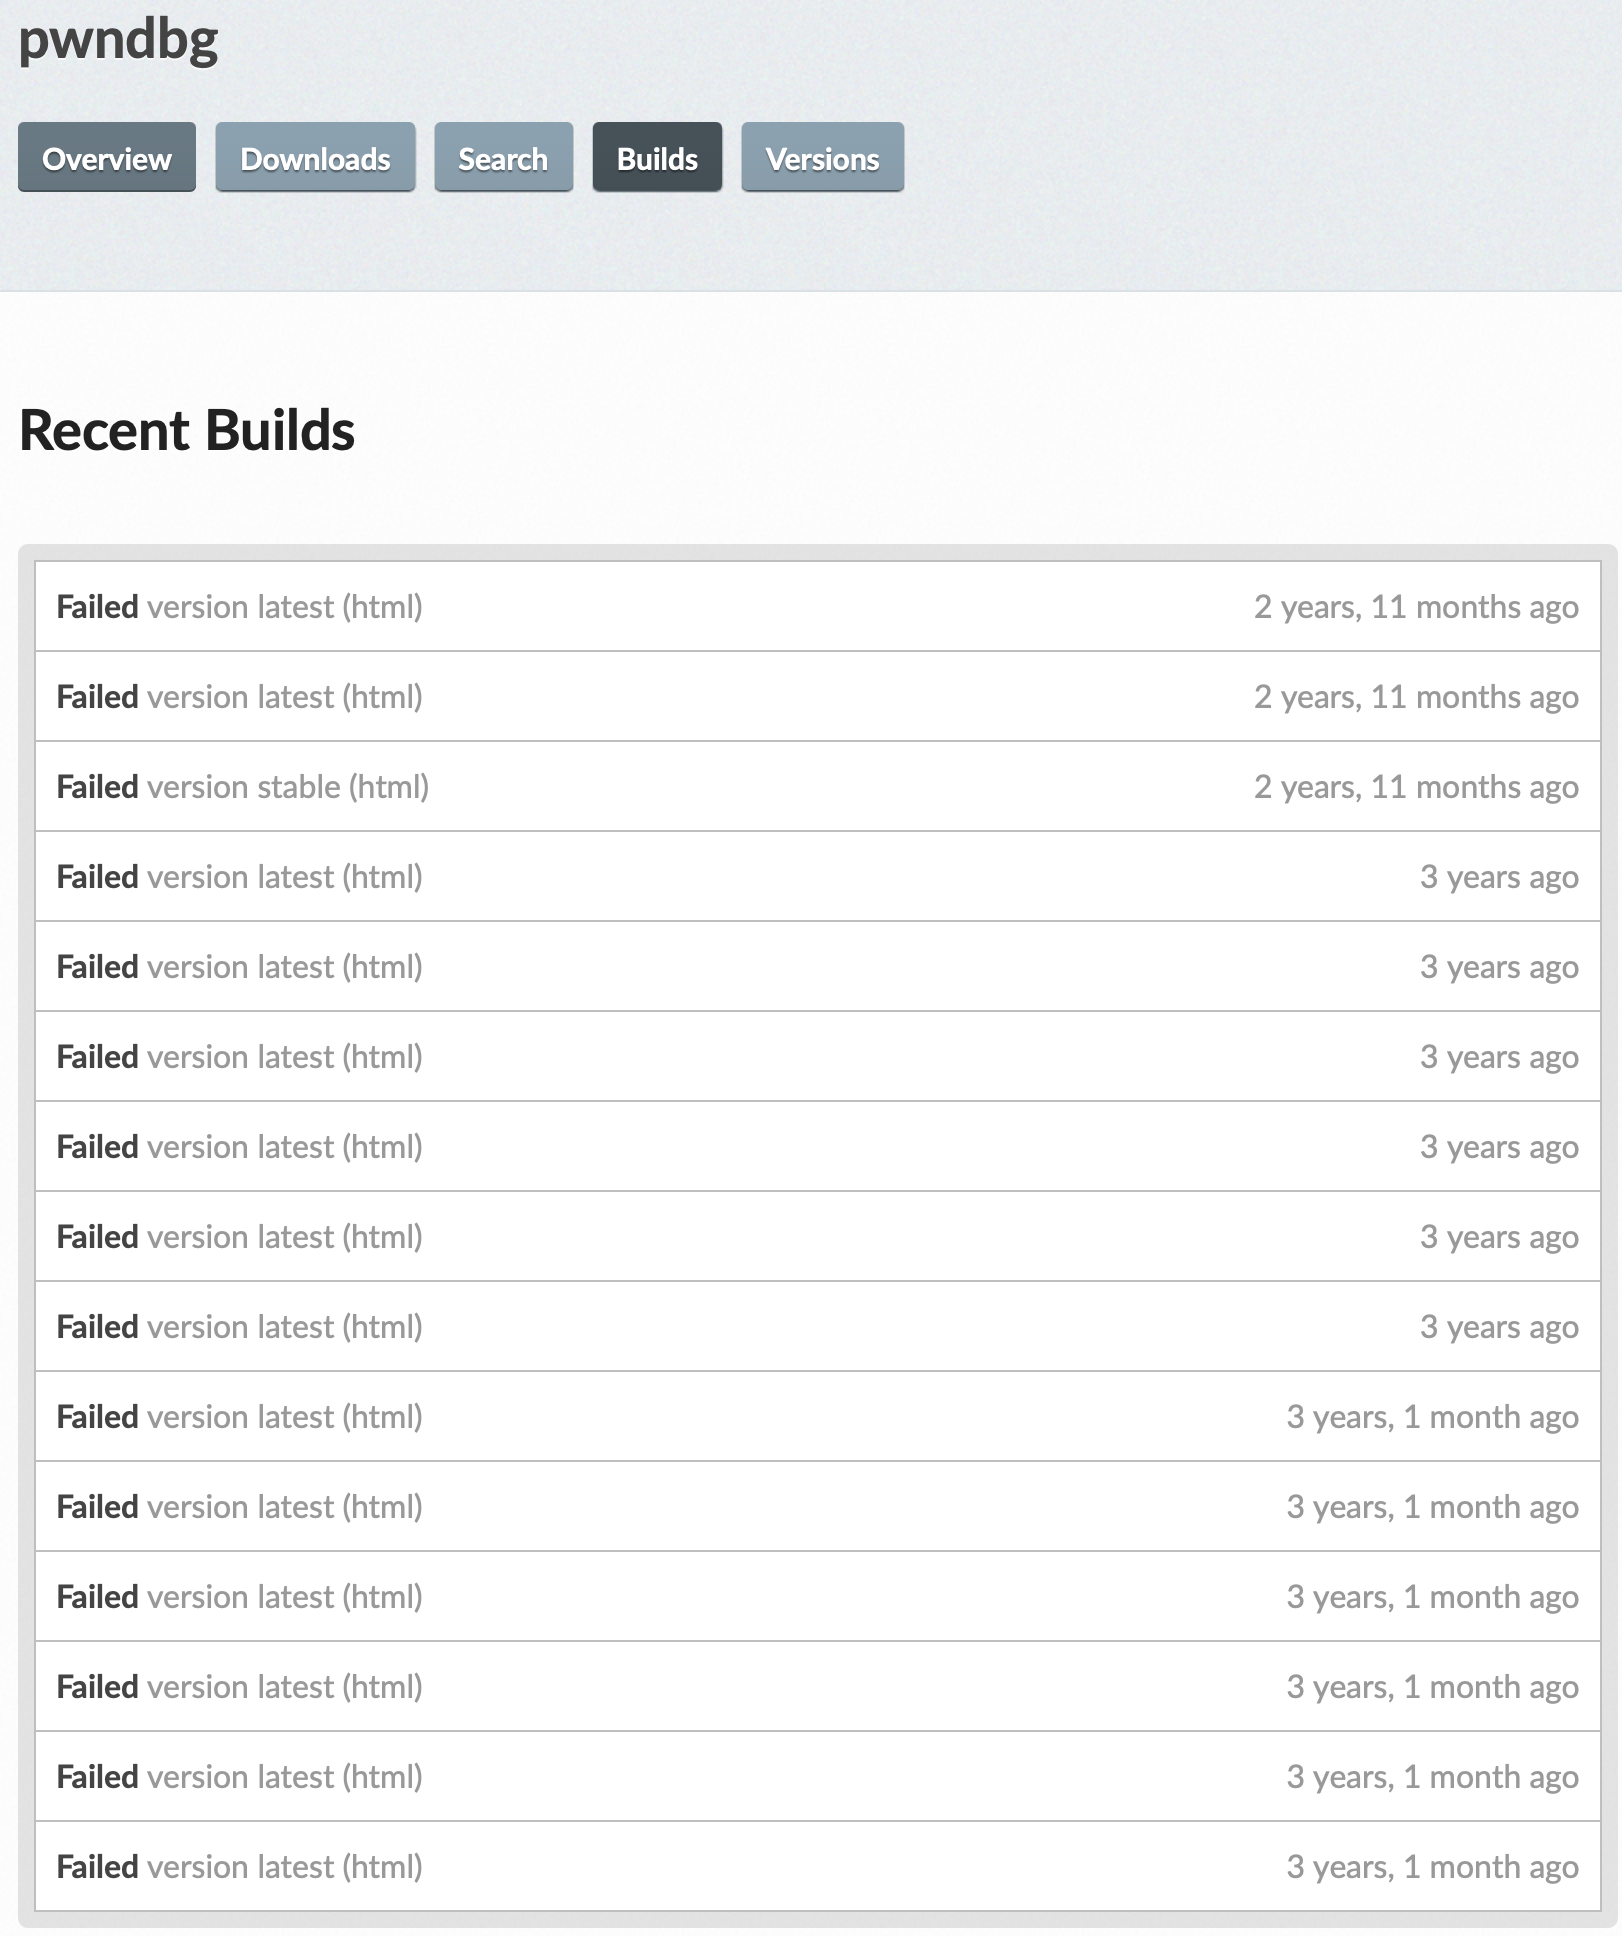Open the Search tab
This screenshot has width=1622, height=1936.
pyautogui.click(x=502, y=157)
